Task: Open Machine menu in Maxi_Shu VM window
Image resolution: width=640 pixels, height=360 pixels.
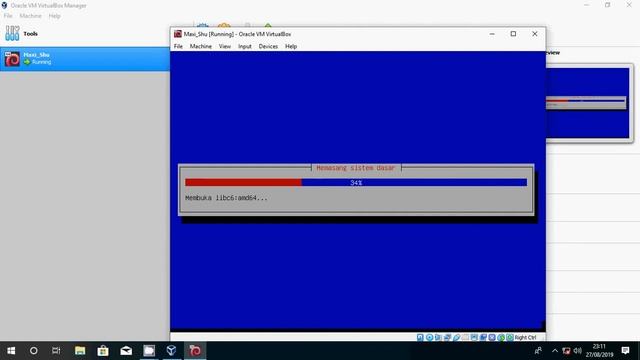Action: tap(200, 47)
